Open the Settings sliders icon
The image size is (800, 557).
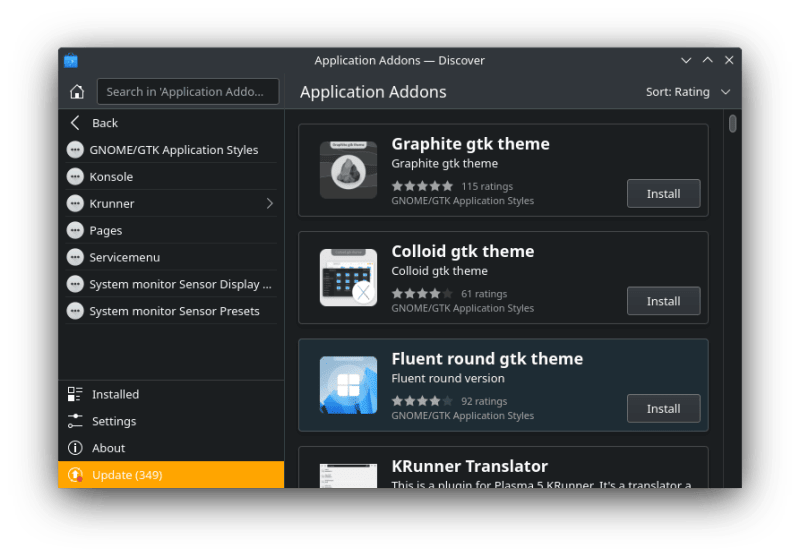pos(75,422)
